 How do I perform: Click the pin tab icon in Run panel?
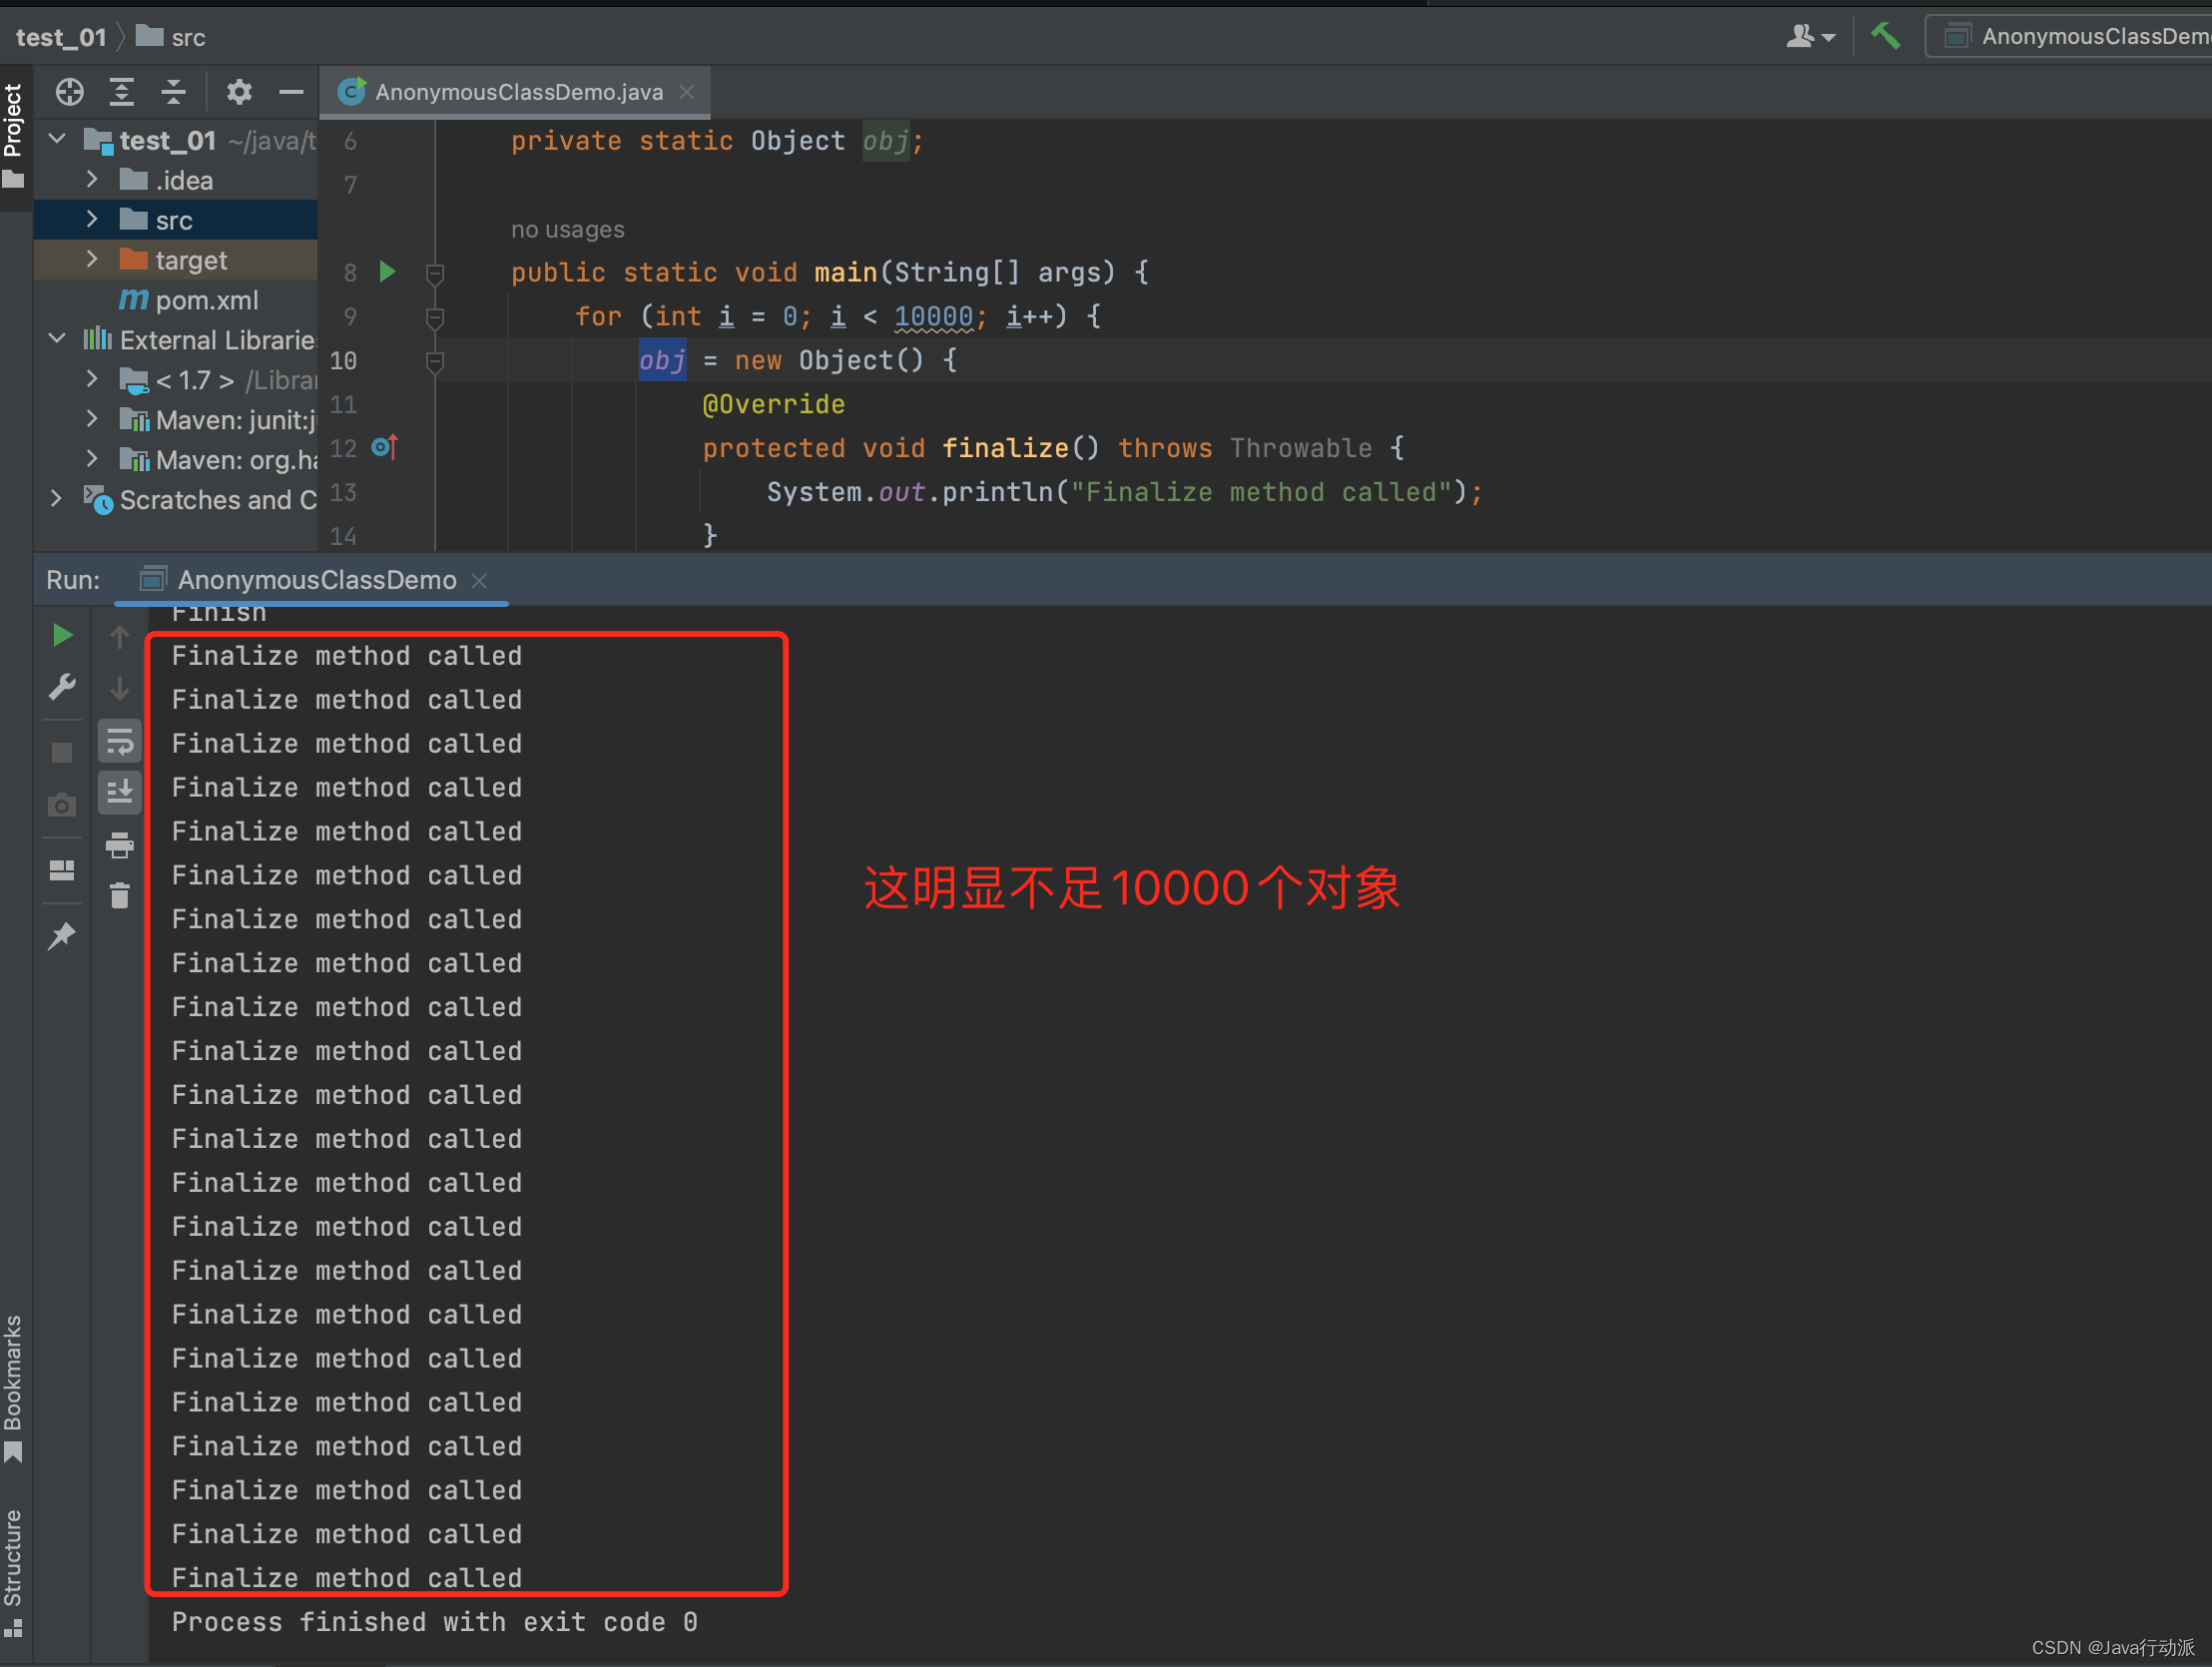pyautogui.click(x=62, y=936)
